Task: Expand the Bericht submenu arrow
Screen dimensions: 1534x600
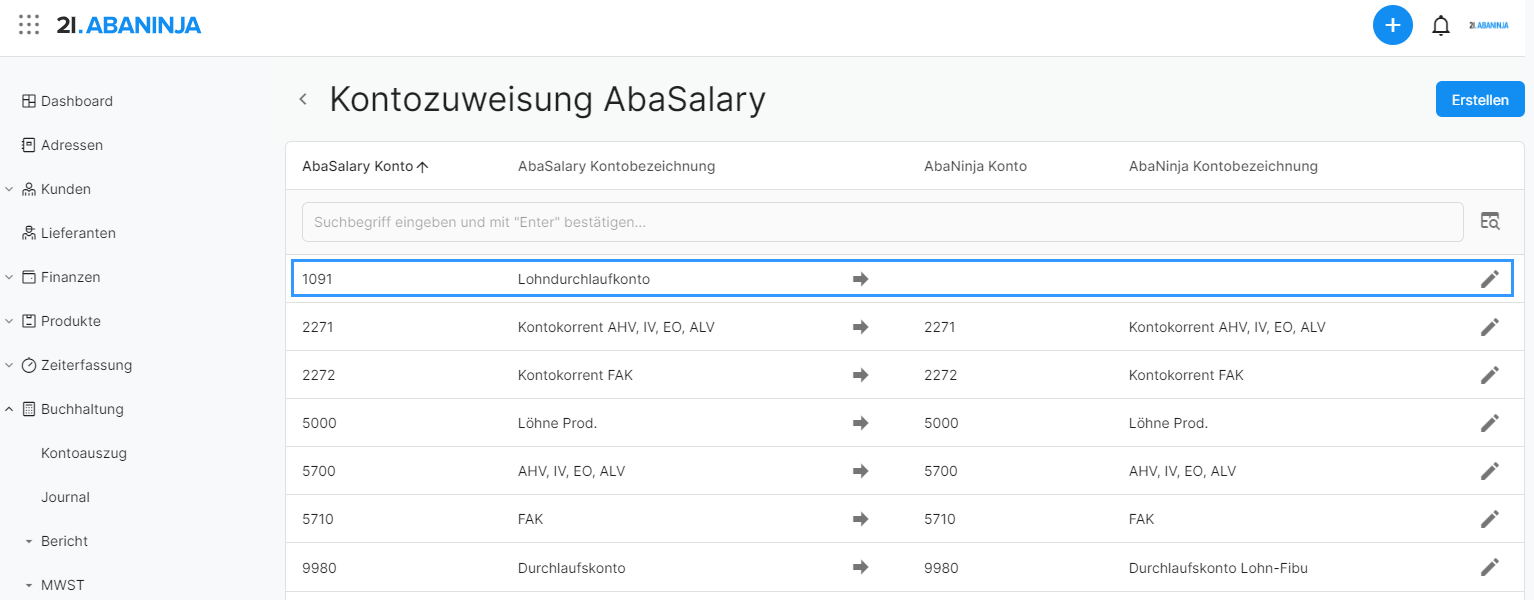Action: [29, 541]
